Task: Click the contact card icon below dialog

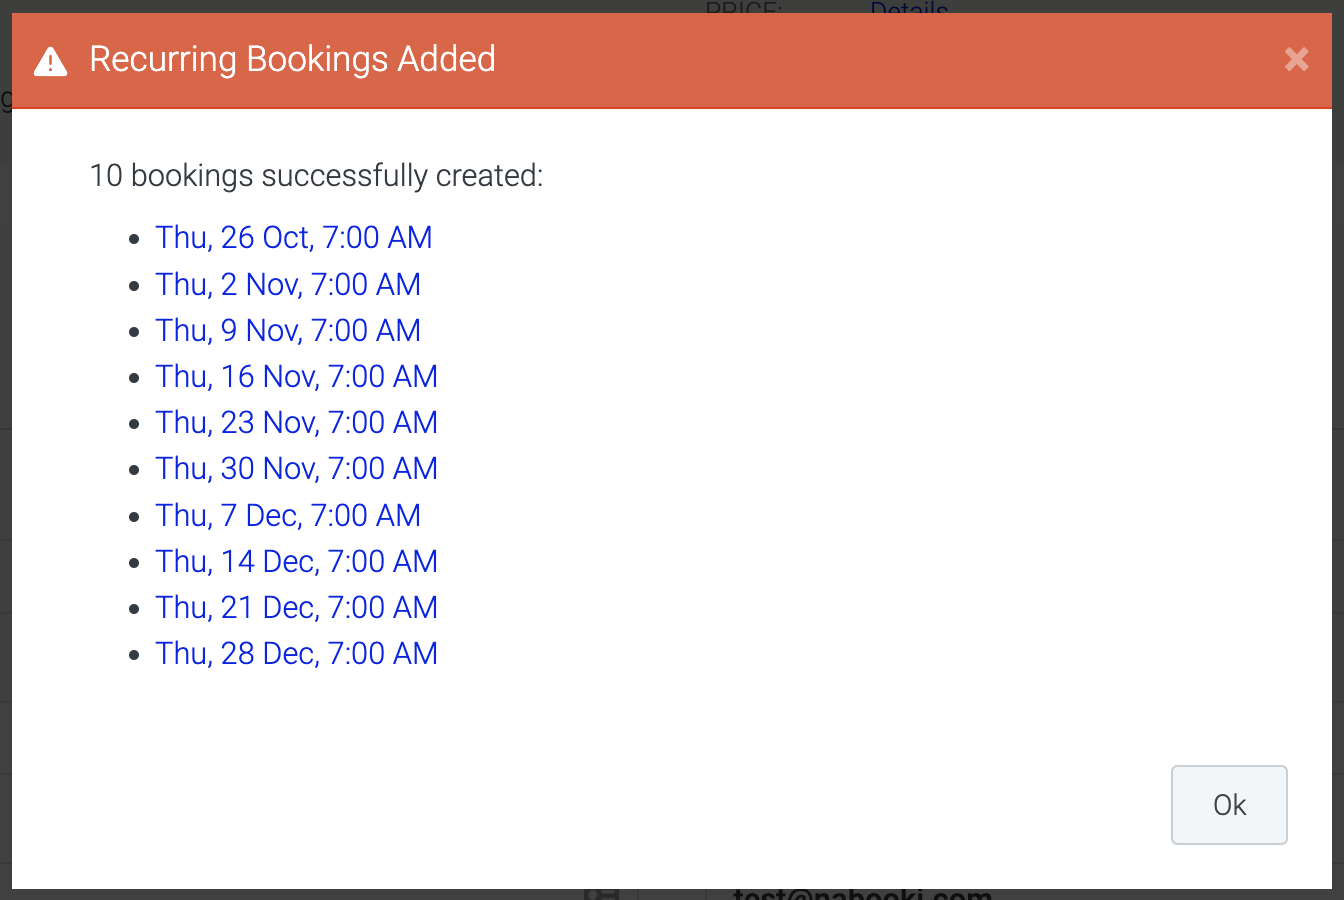Action: pyautogui.click(x=602, y=894)
